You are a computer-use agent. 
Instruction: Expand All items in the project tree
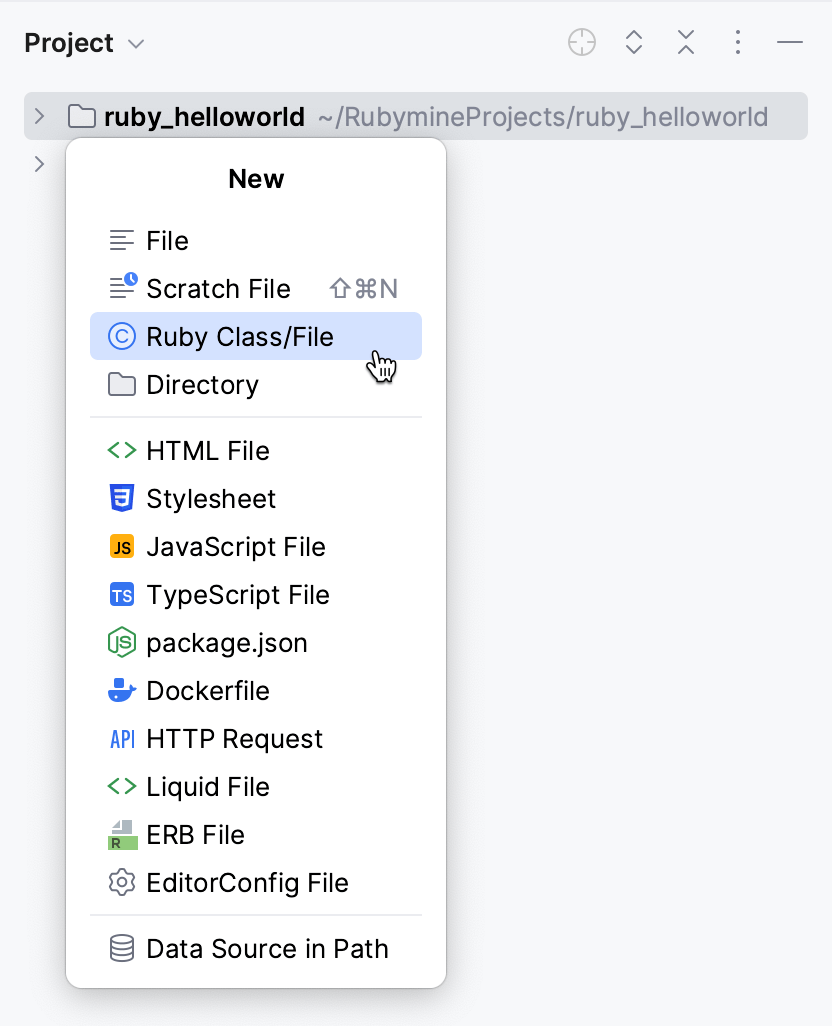633,42
